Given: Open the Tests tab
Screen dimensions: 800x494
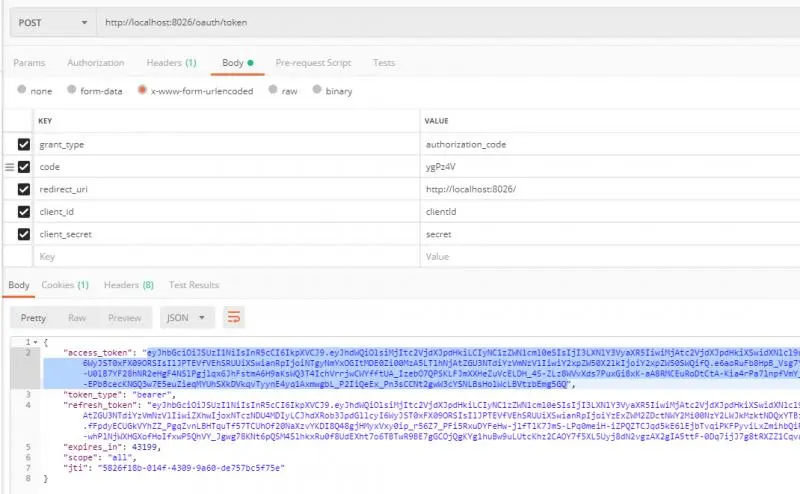Looking at the screenshot, I should (x=384, y=63).
